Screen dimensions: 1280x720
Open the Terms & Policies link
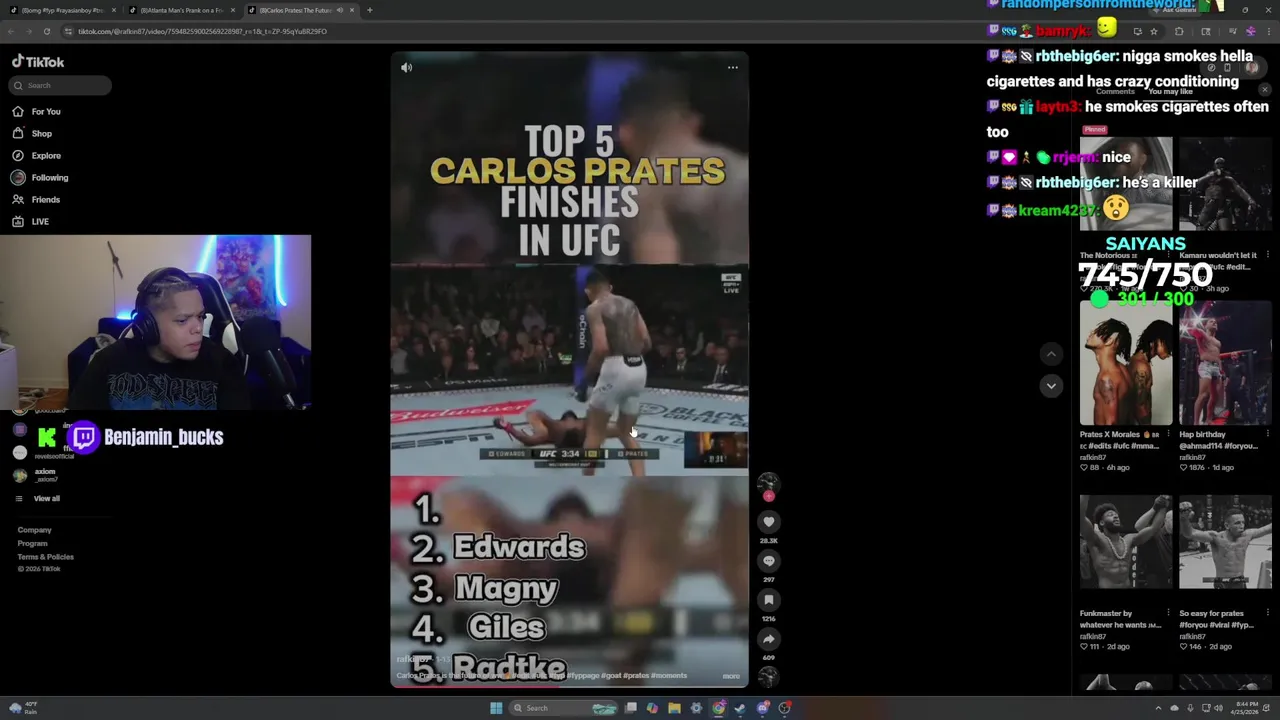tap(45, 556)
